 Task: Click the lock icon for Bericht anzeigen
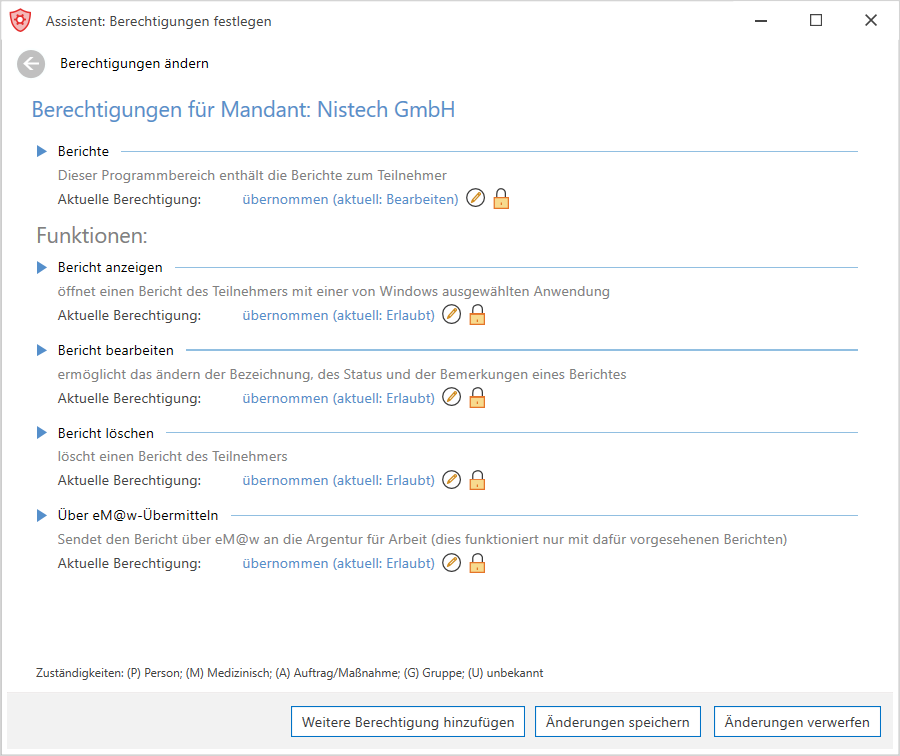click(x=478, y=315)
